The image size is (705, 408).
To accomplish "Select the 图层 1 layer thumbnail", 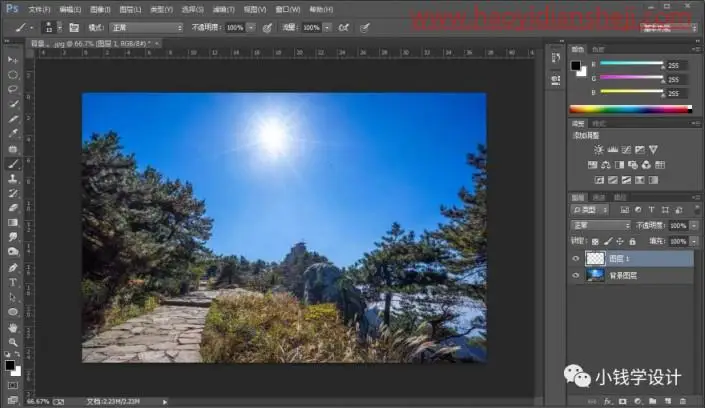I will [595, 259].
